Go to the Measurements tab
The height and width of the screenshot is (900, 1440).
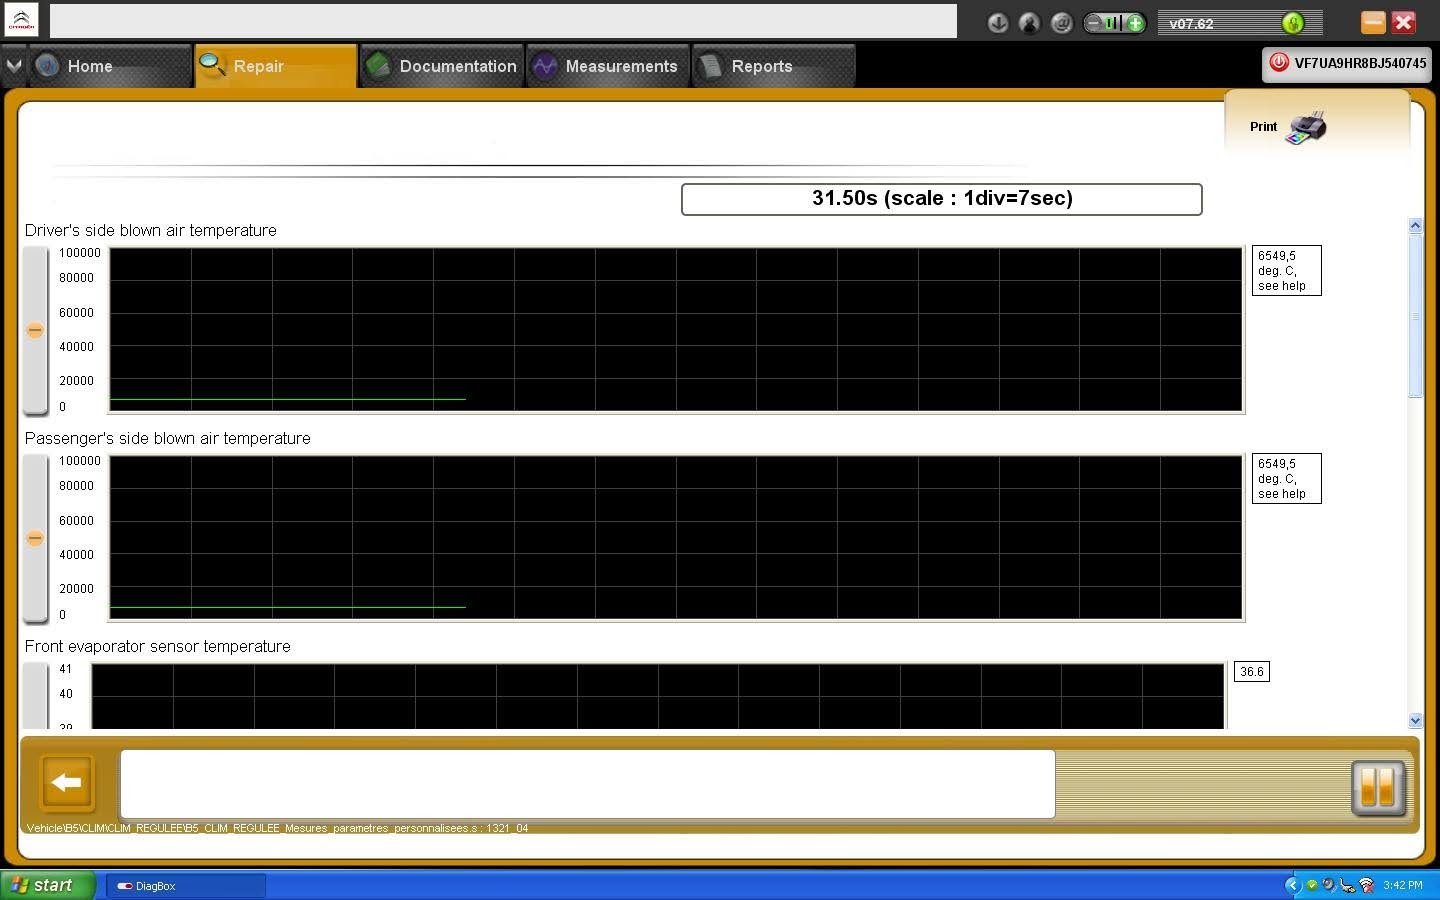(608, 66)
